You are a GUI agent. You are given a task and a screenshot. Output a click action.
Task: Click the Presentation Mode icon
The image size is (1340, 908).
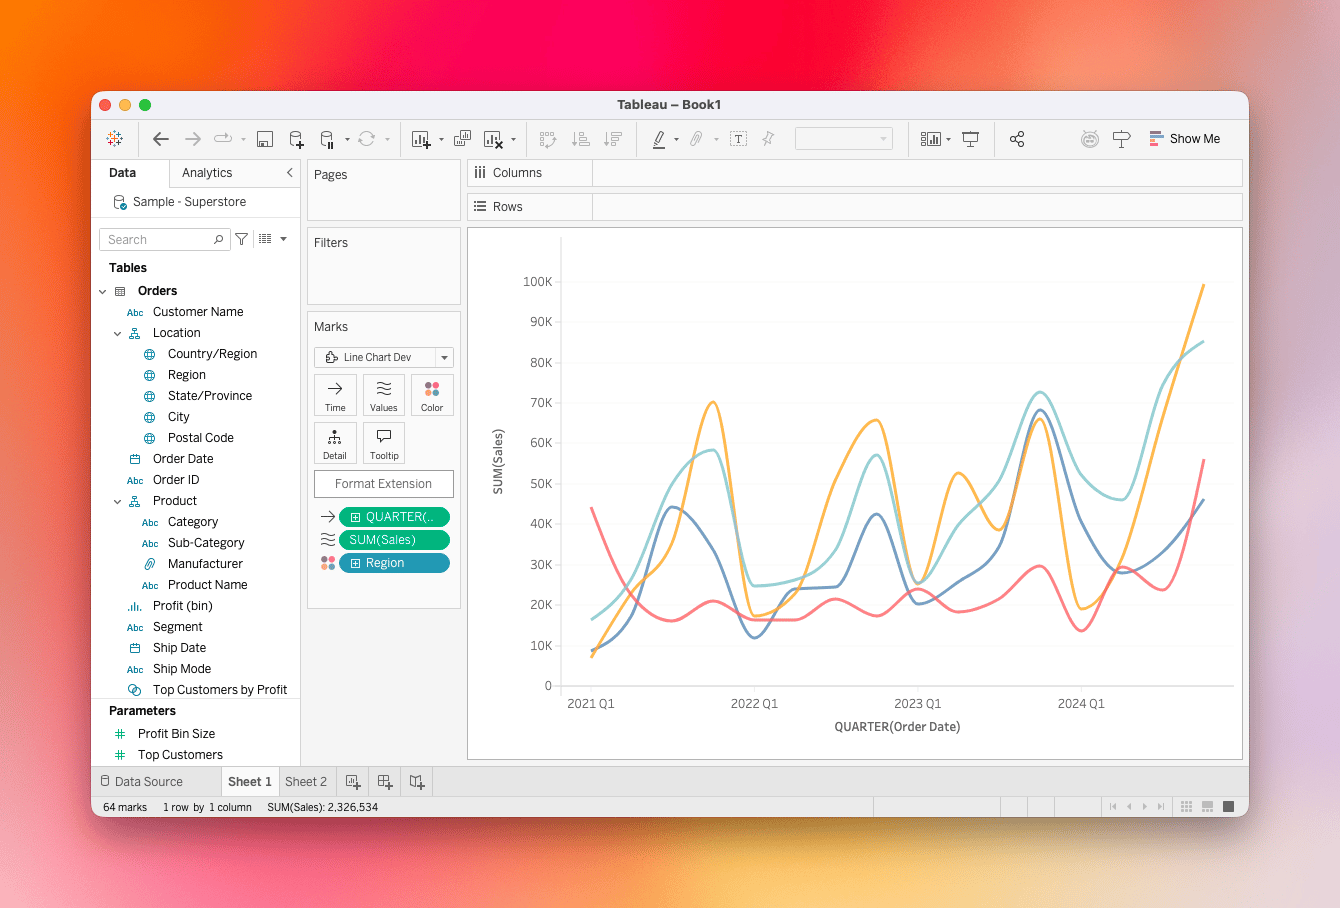pyautogui.click(x=971, y=139)
